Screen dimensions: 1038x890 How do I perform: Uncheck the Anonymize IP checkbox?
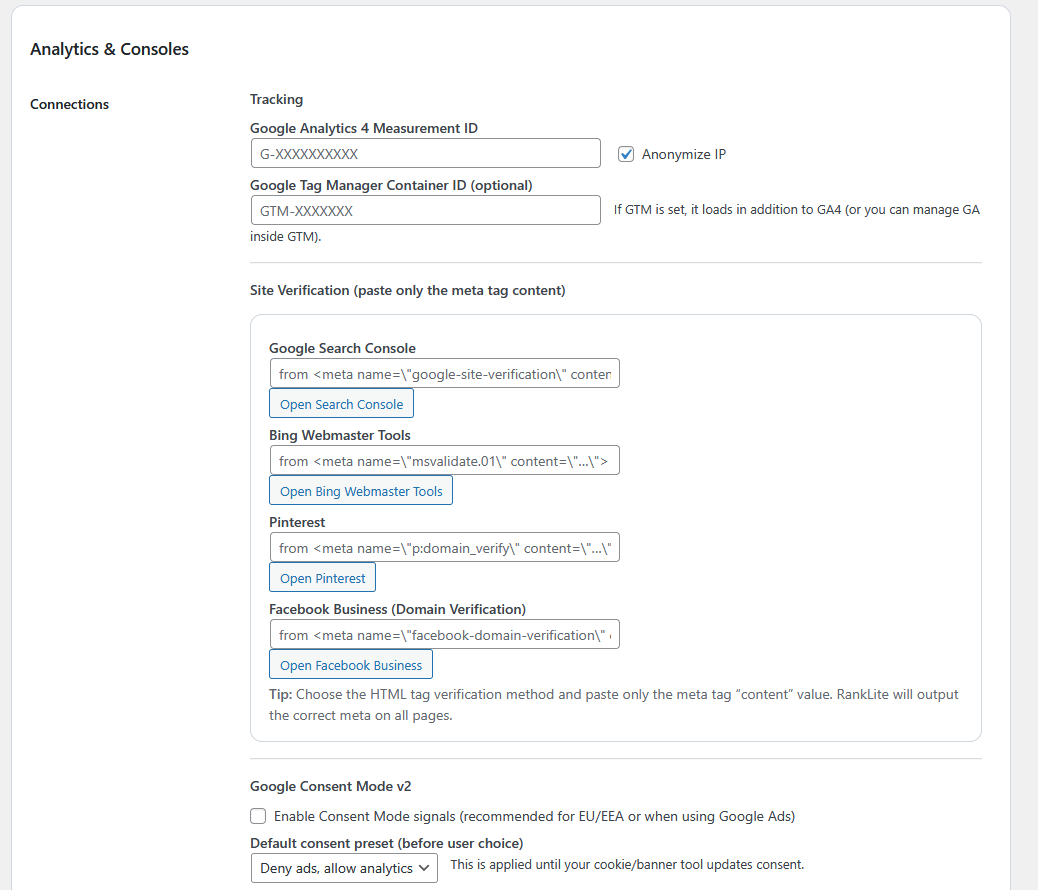pyautogui.click(x=625, y=154)
